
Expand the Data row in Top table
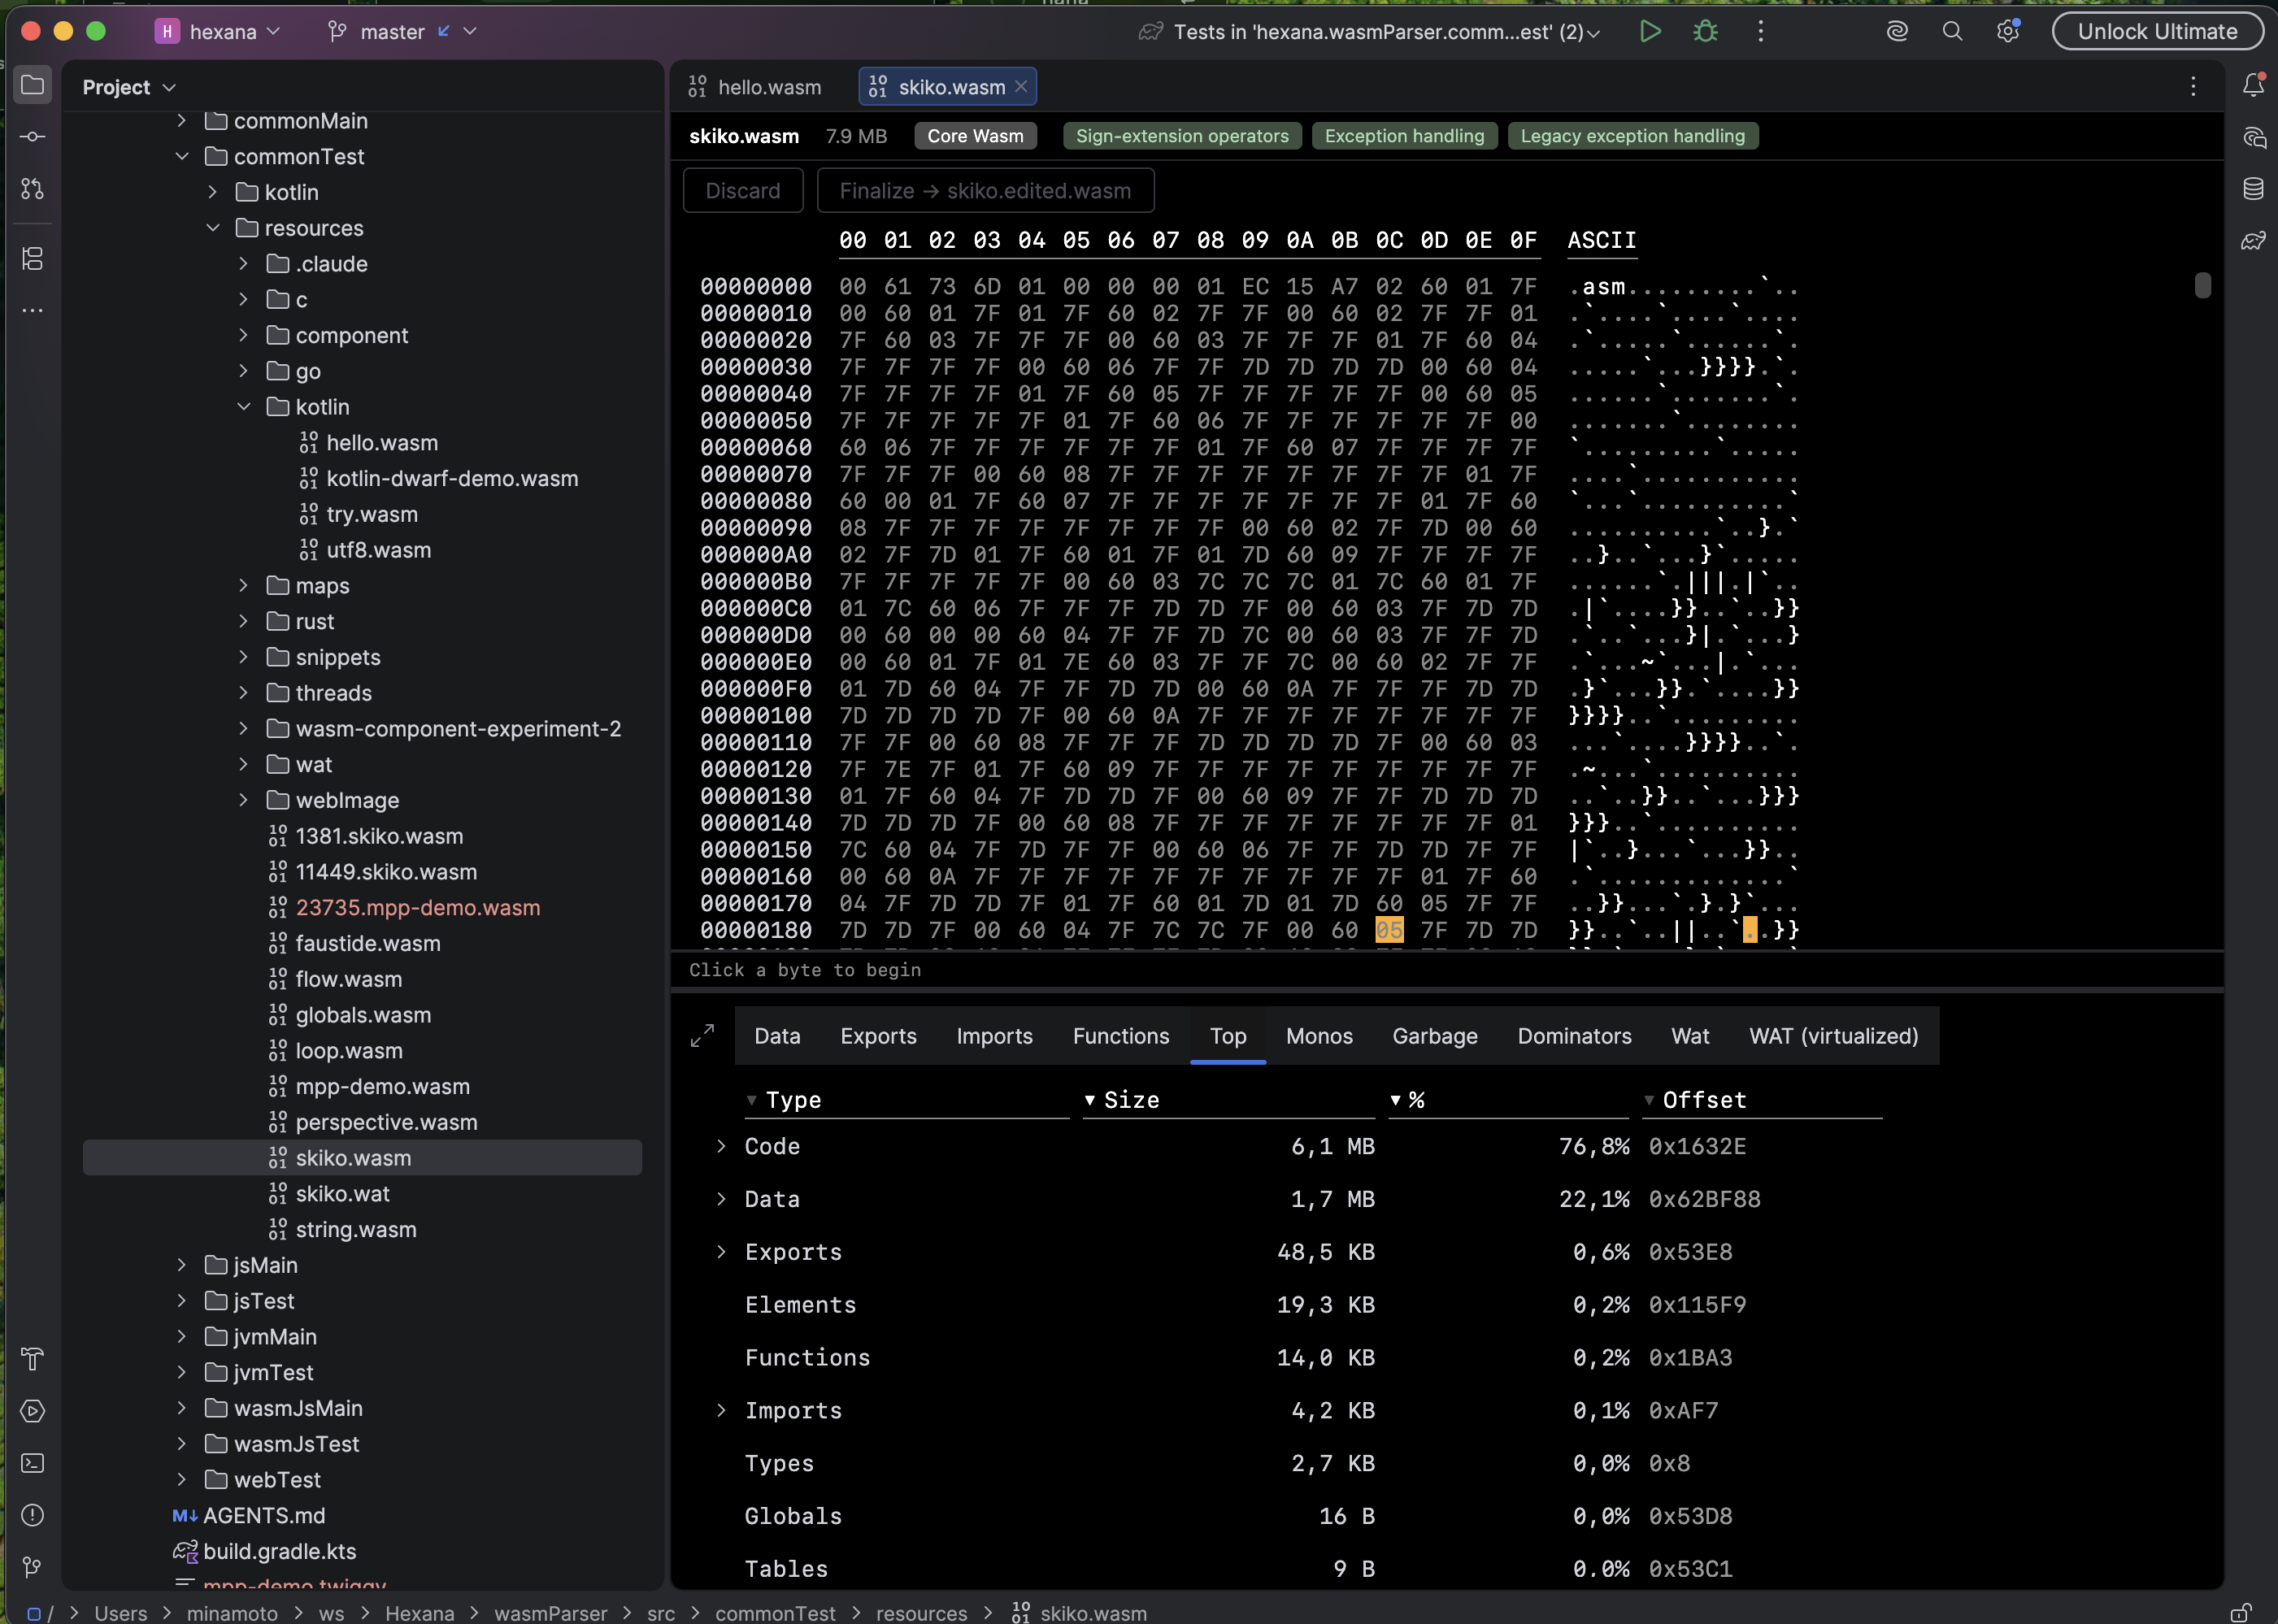click(x=721, y=1199)
